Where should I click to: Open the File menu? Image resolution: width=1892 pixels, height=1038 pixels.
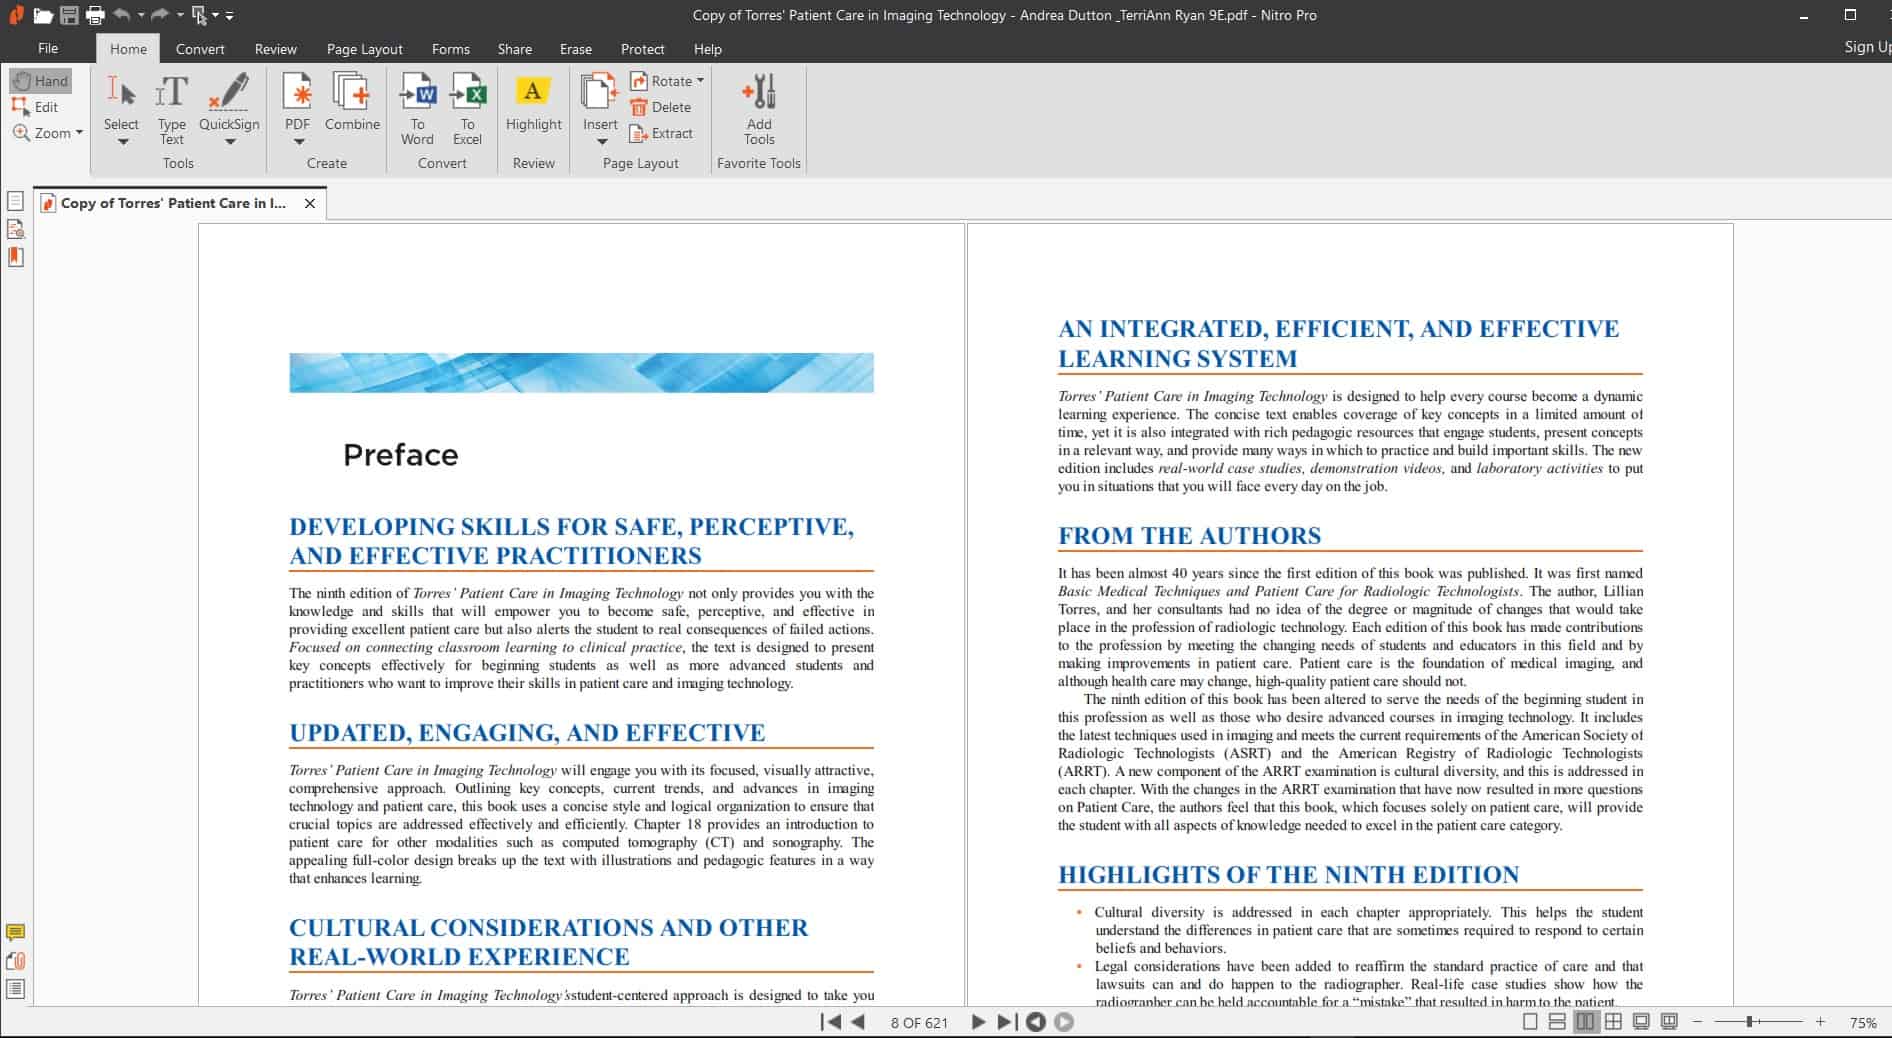tap(48, 49)
